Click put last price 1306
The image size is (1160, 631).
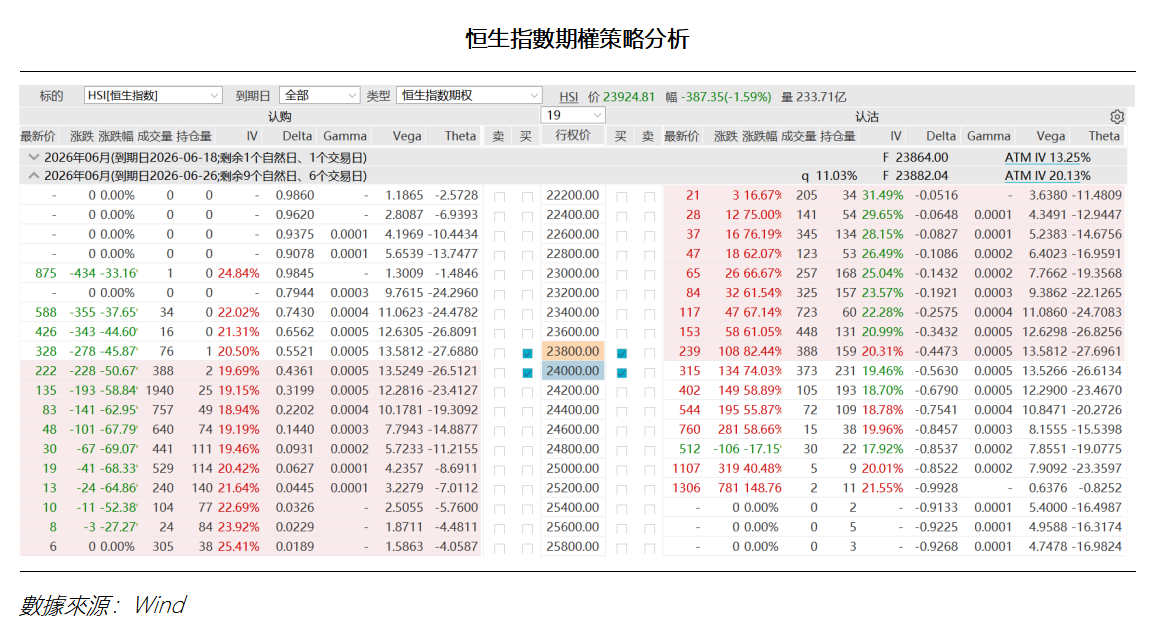tap(686, 488)
